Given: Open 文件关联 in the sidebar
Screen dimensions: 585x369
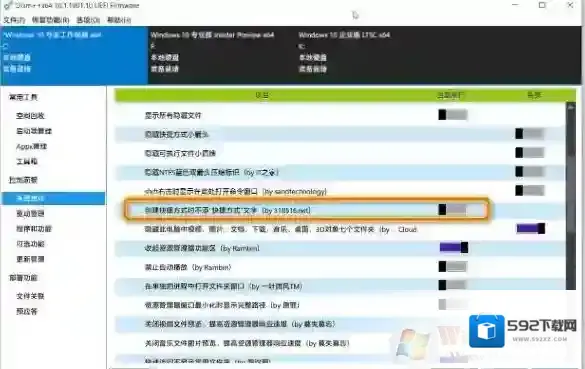Looking at the screenshot, I should [x=31, y=296].
